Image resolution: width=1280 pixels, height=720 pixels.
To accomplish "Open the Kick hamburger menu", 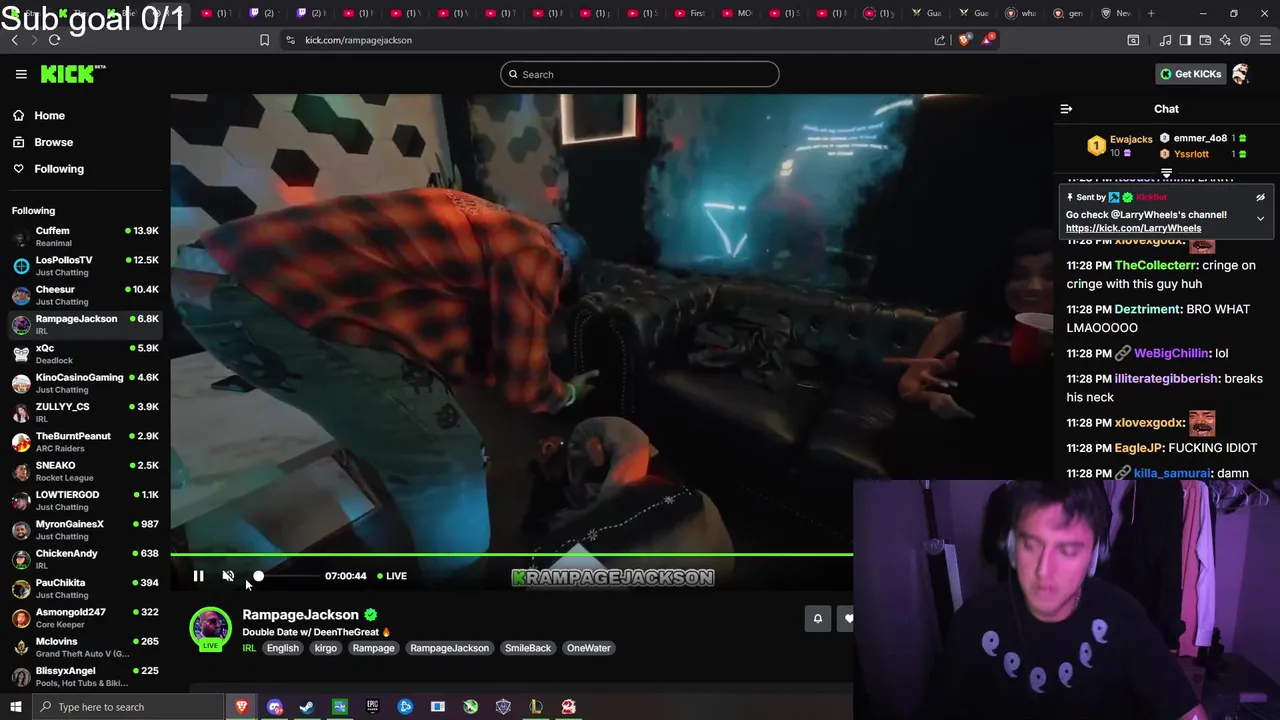I will point(21,74).
